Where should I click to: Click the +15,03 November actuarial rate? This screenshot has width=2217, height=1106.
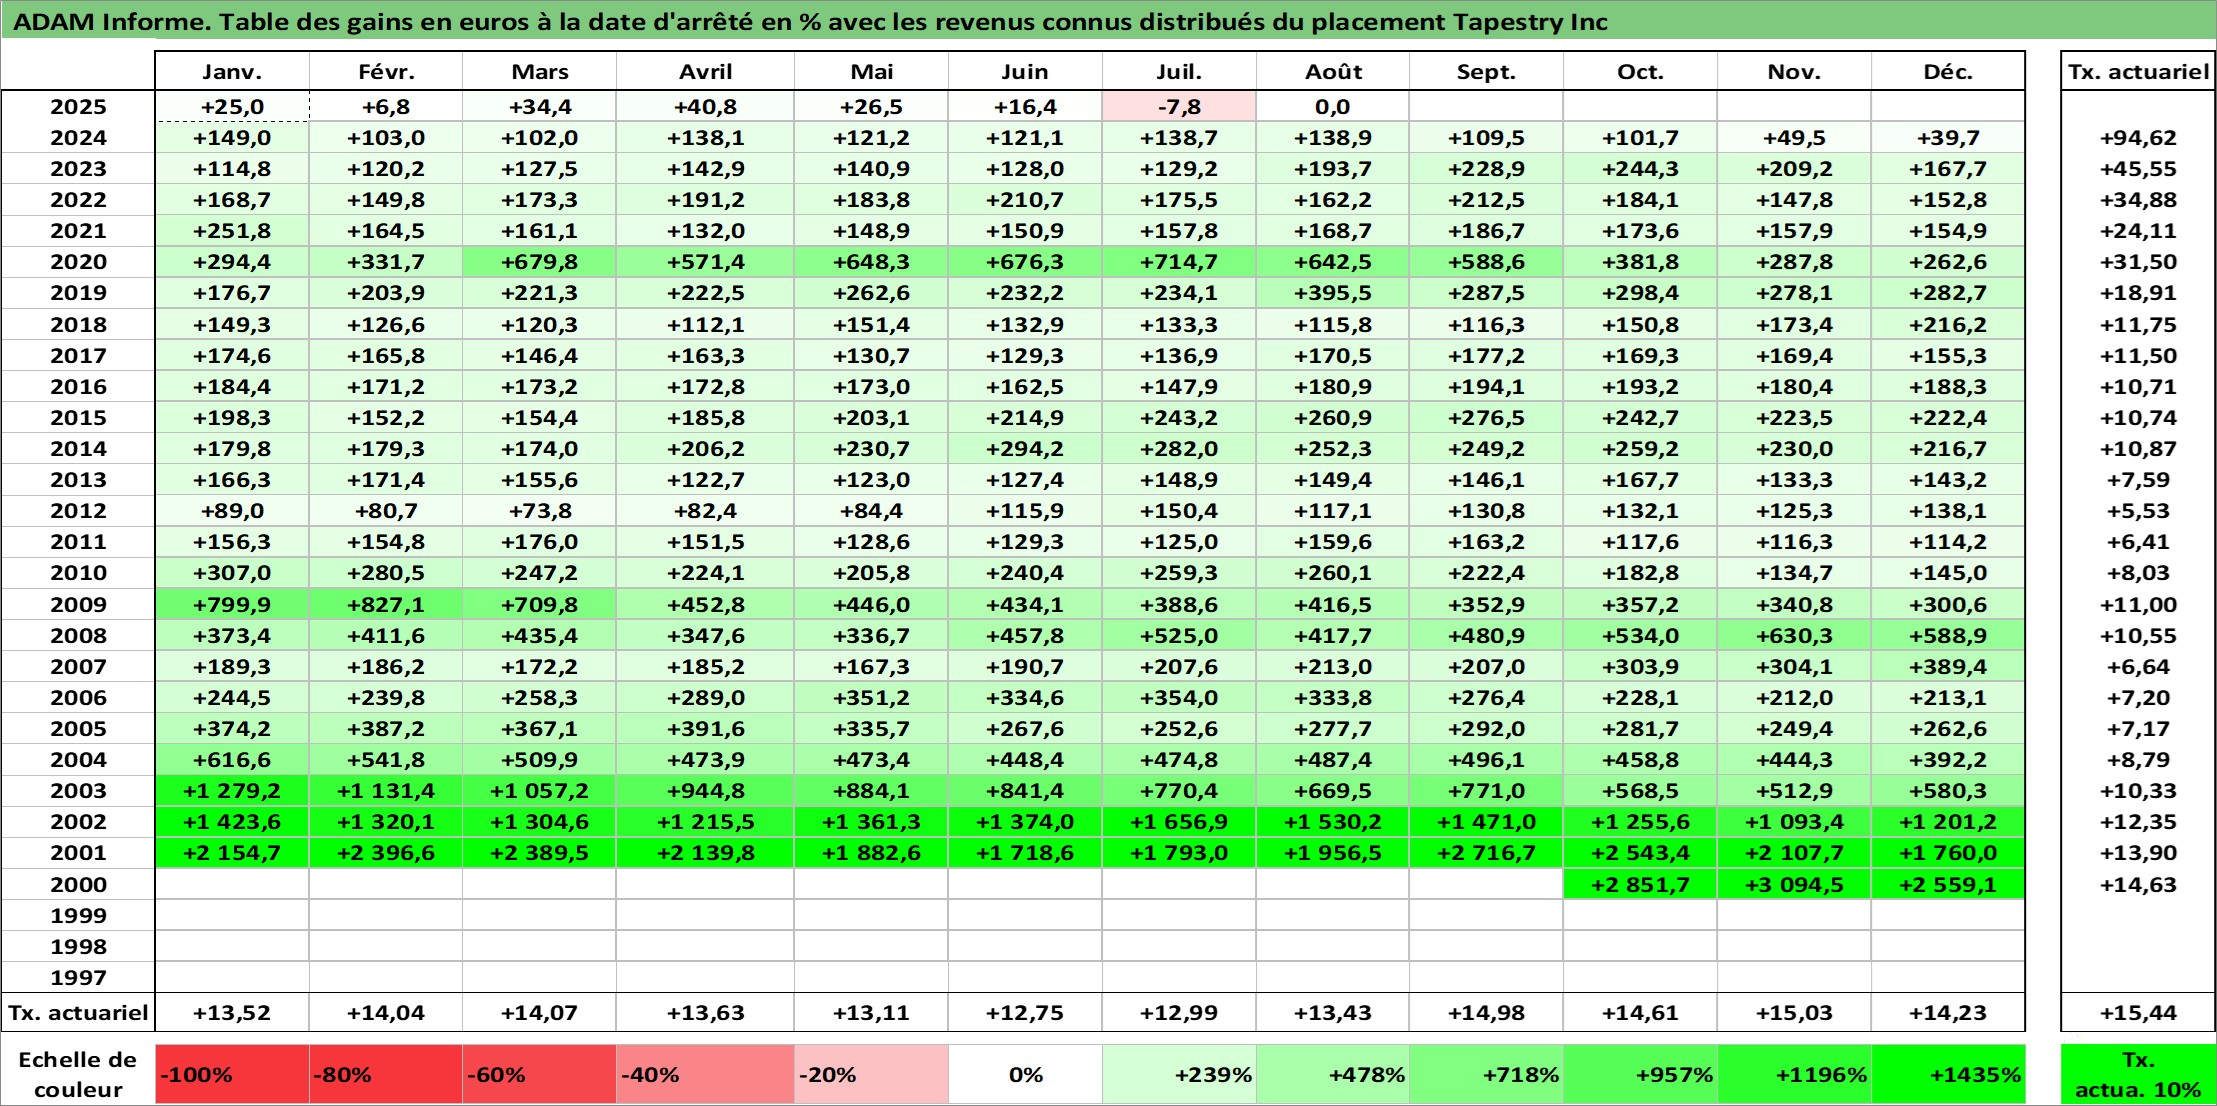[1794, 1013]
